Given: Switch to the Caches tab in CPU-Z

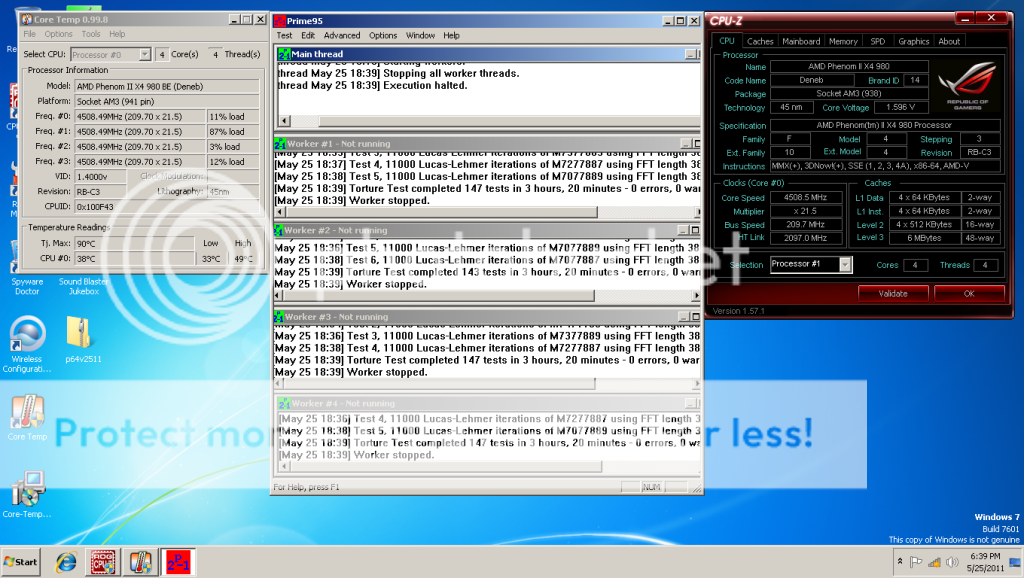Looking at the screenshot, I should click(x=760, y=41).
